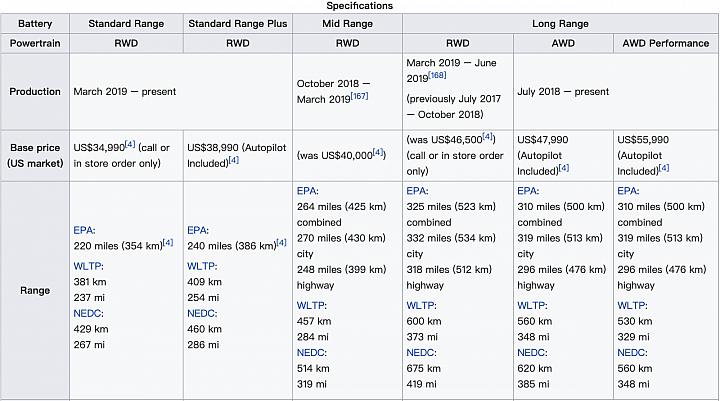Click the '267 mi' NEDC value
Screen dimensions: 720x401
coord(89,345)
